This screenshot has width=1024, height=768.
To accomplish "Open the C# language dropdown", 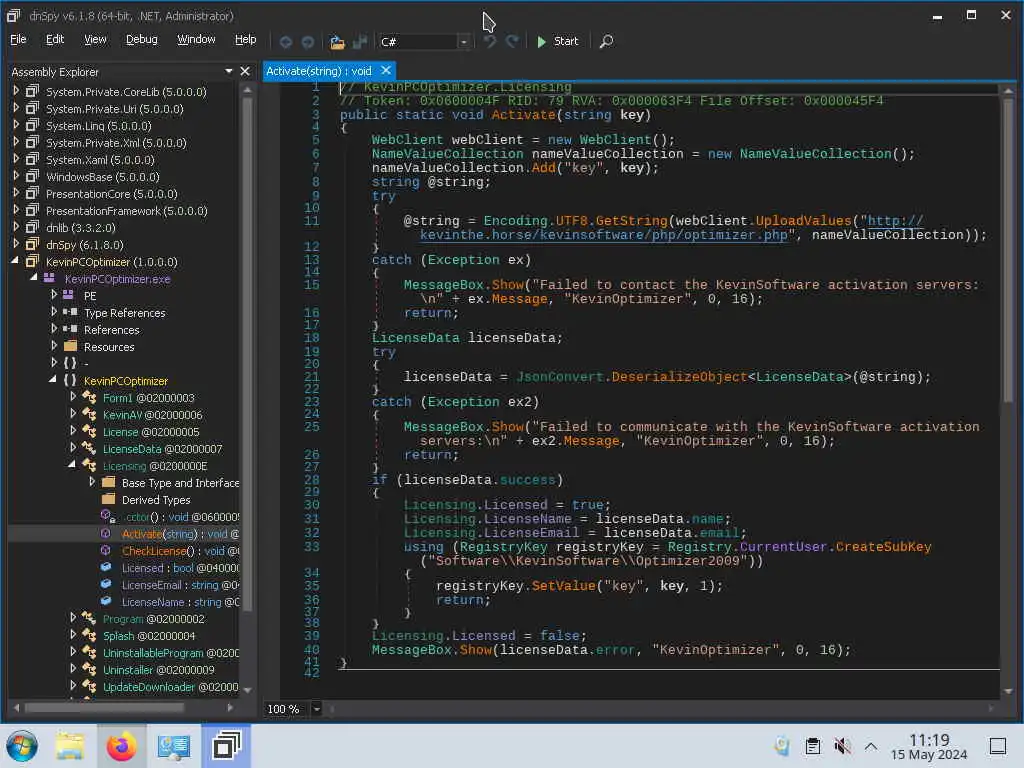I will click(463, 42).
